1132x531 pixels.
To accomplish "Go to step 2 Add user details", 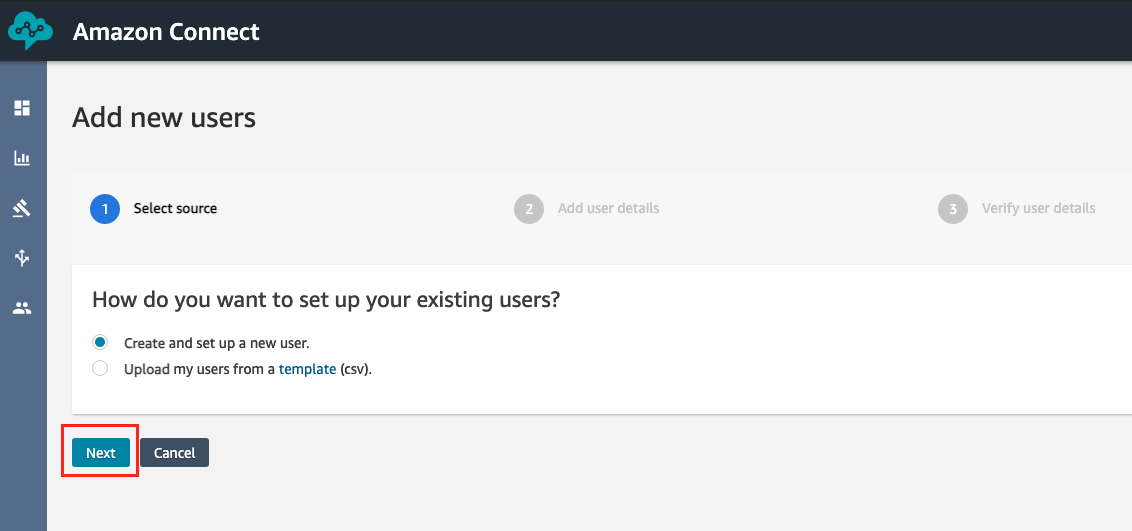I will 586,209.
